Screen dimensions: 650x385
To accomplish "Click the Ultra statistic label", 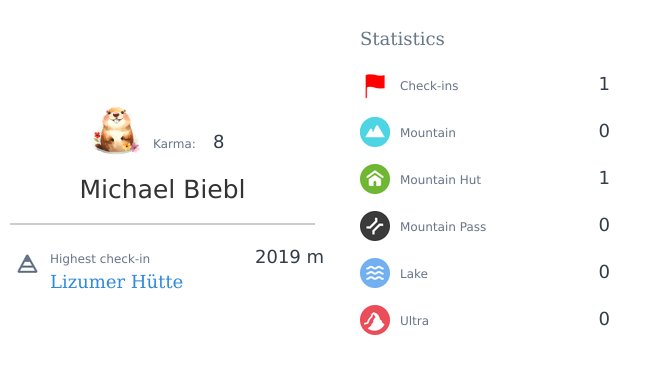I will click(x=414, y=321).
